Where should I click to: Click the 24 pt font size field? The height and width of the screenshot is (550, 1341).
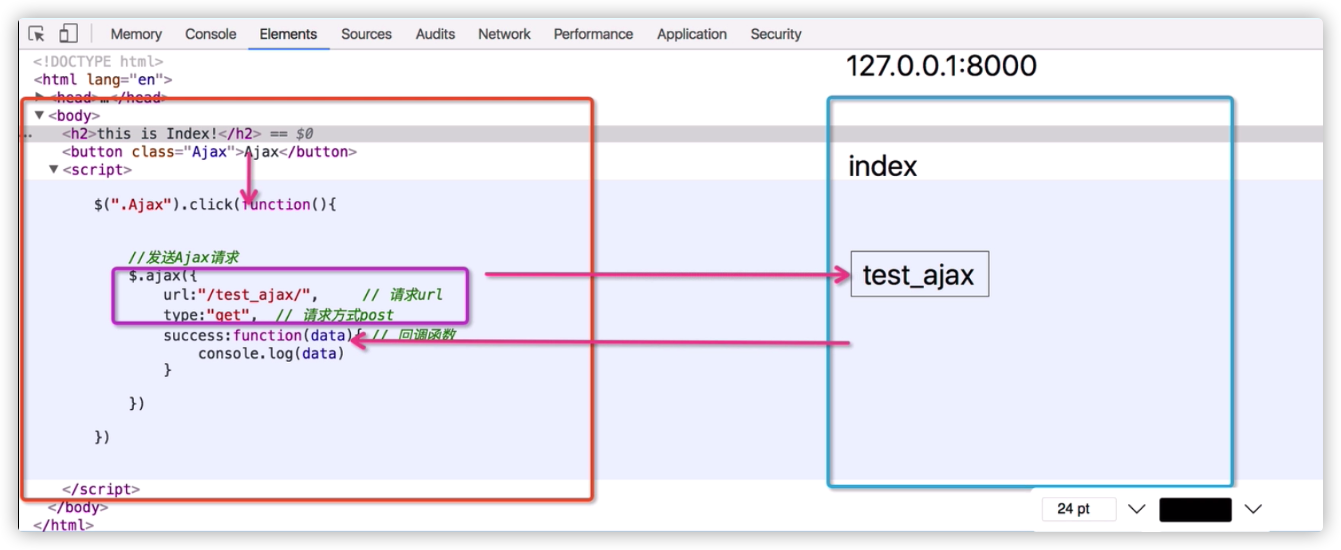(1079, 509)
